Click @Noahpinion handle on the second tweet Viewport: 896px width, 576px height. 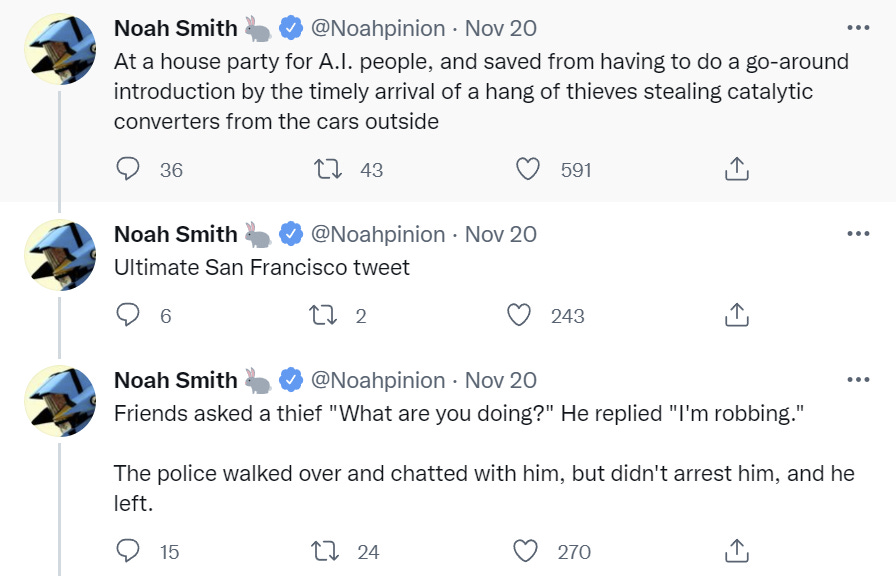coord(378,234)
